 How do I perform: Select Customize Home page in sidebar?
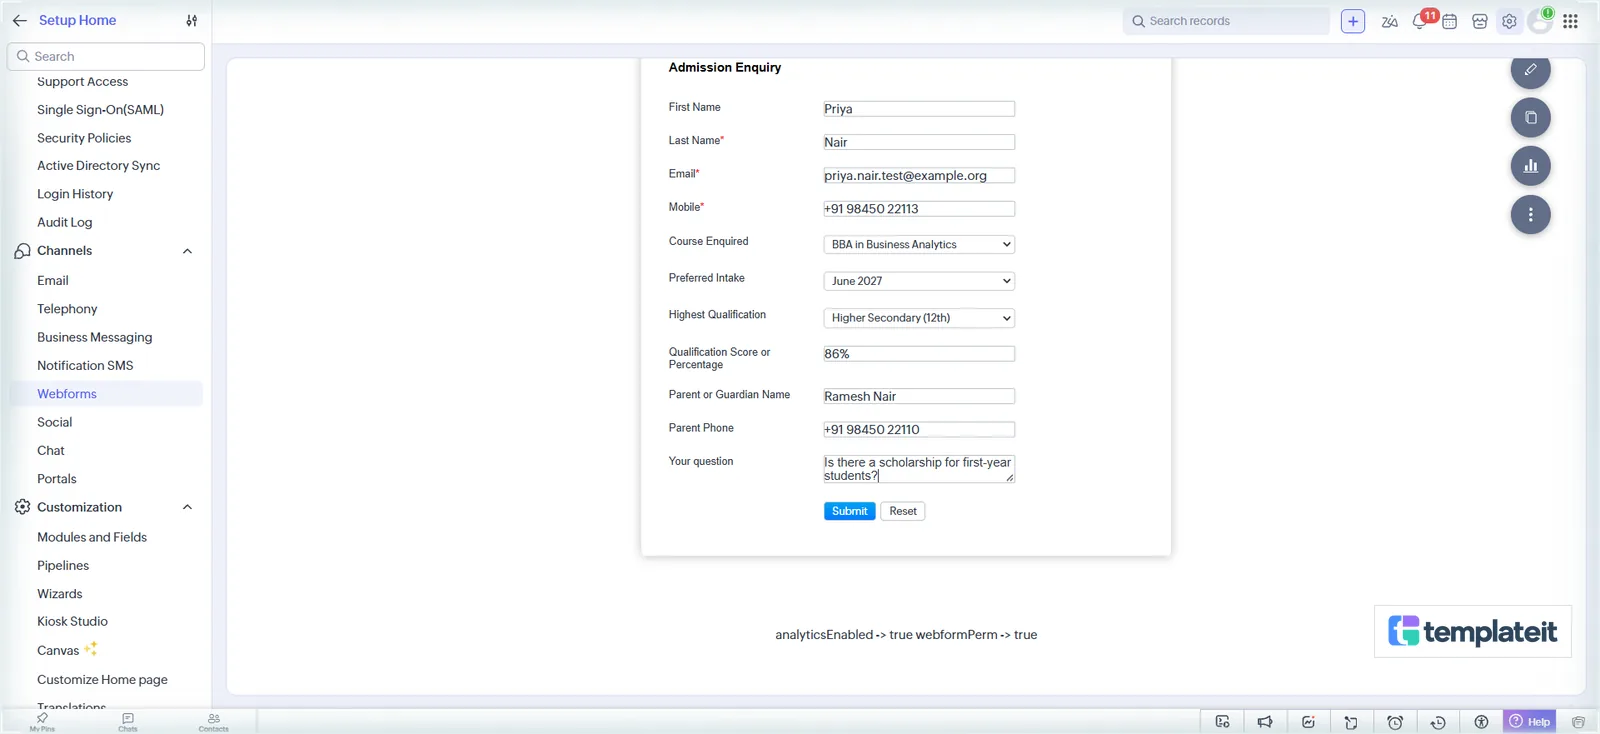click(102, 680)
